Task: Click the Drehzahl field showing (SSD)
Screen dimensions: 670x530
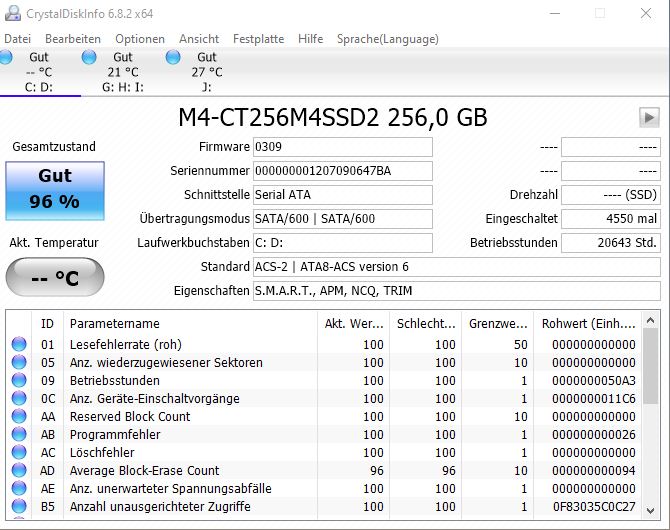Action: click(x=611, y=195)
